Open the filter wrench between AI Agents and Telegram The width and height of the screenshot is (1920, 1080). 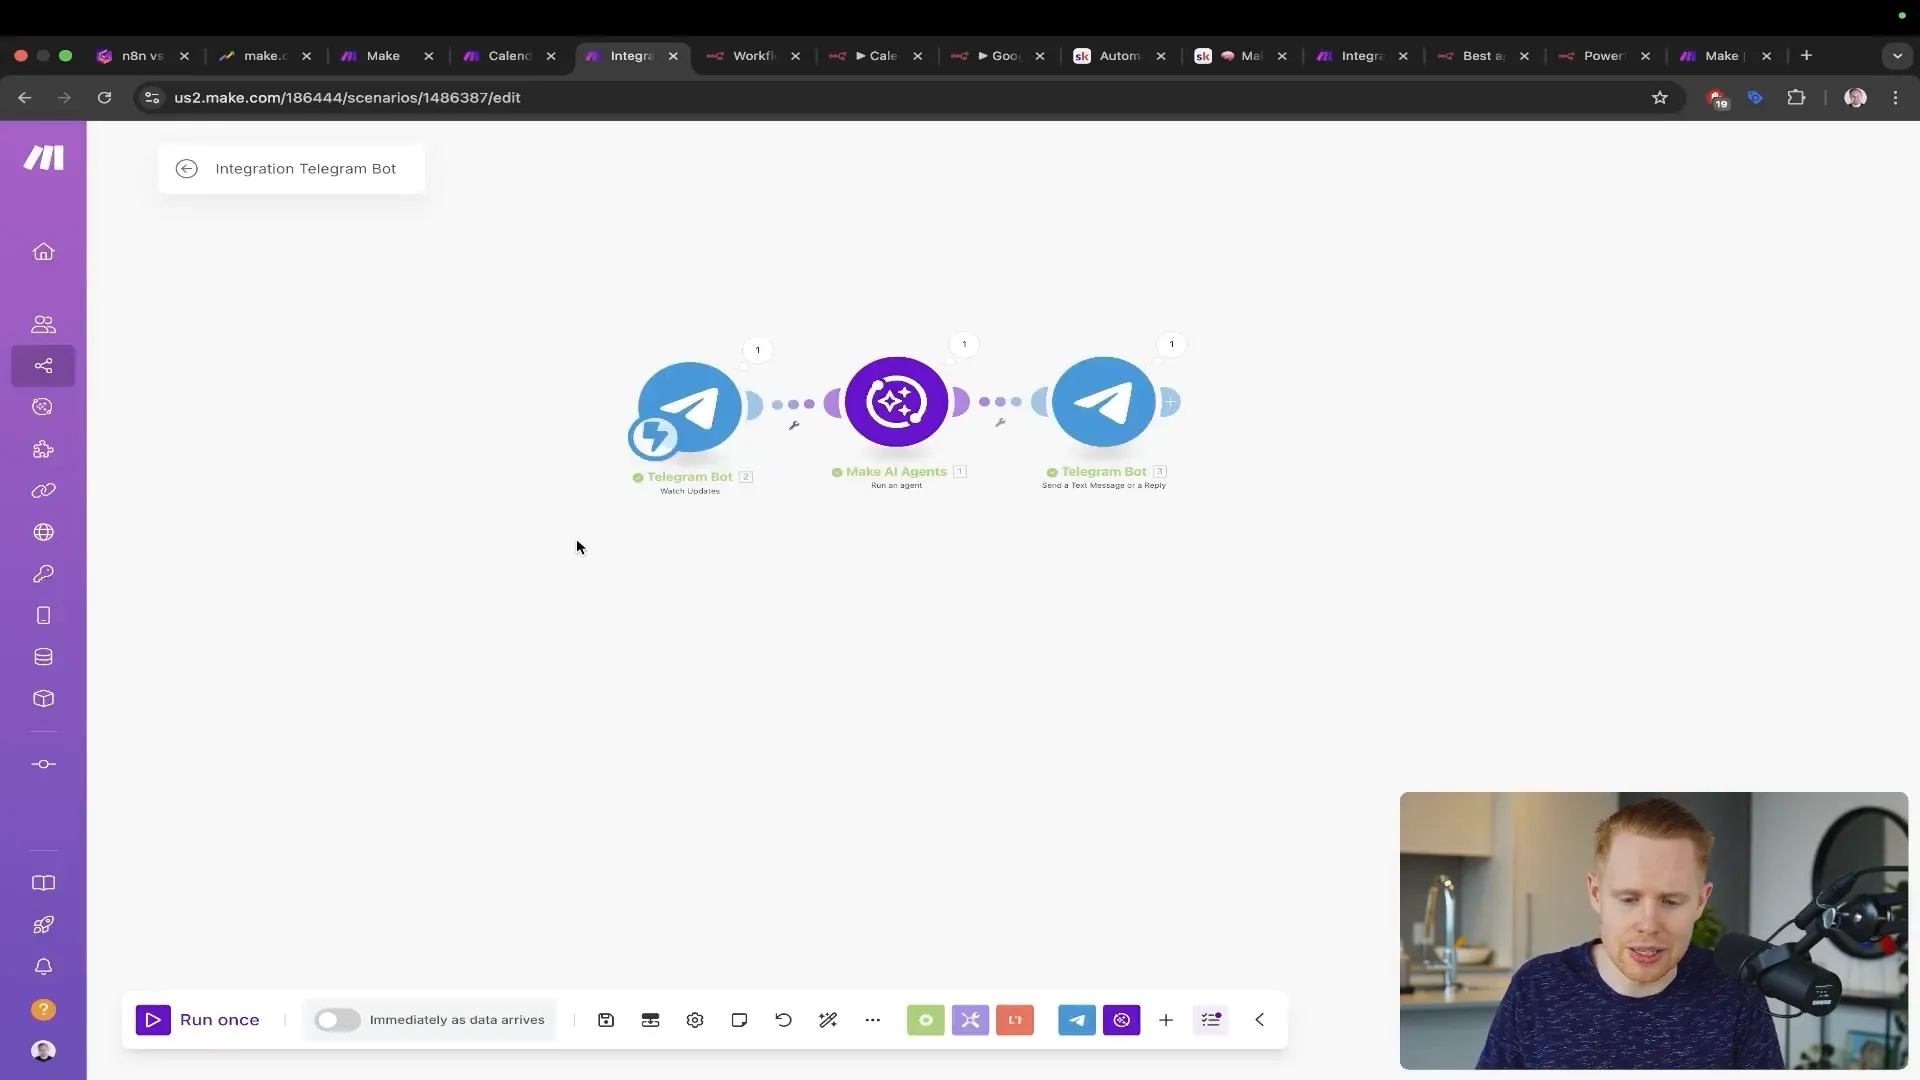(1000, 422)
